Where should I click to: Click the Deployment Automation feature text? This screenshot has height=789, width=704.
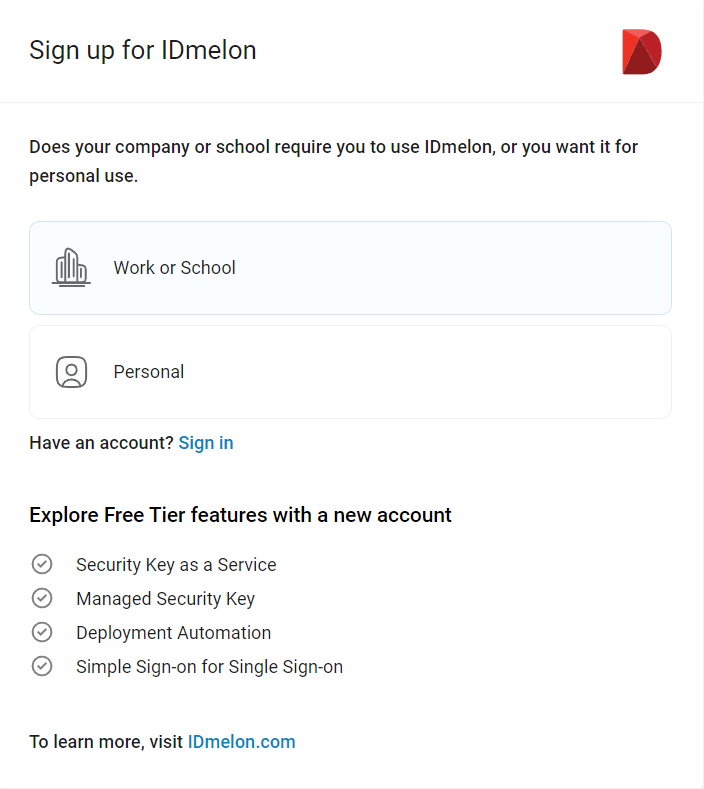point(174,633)
